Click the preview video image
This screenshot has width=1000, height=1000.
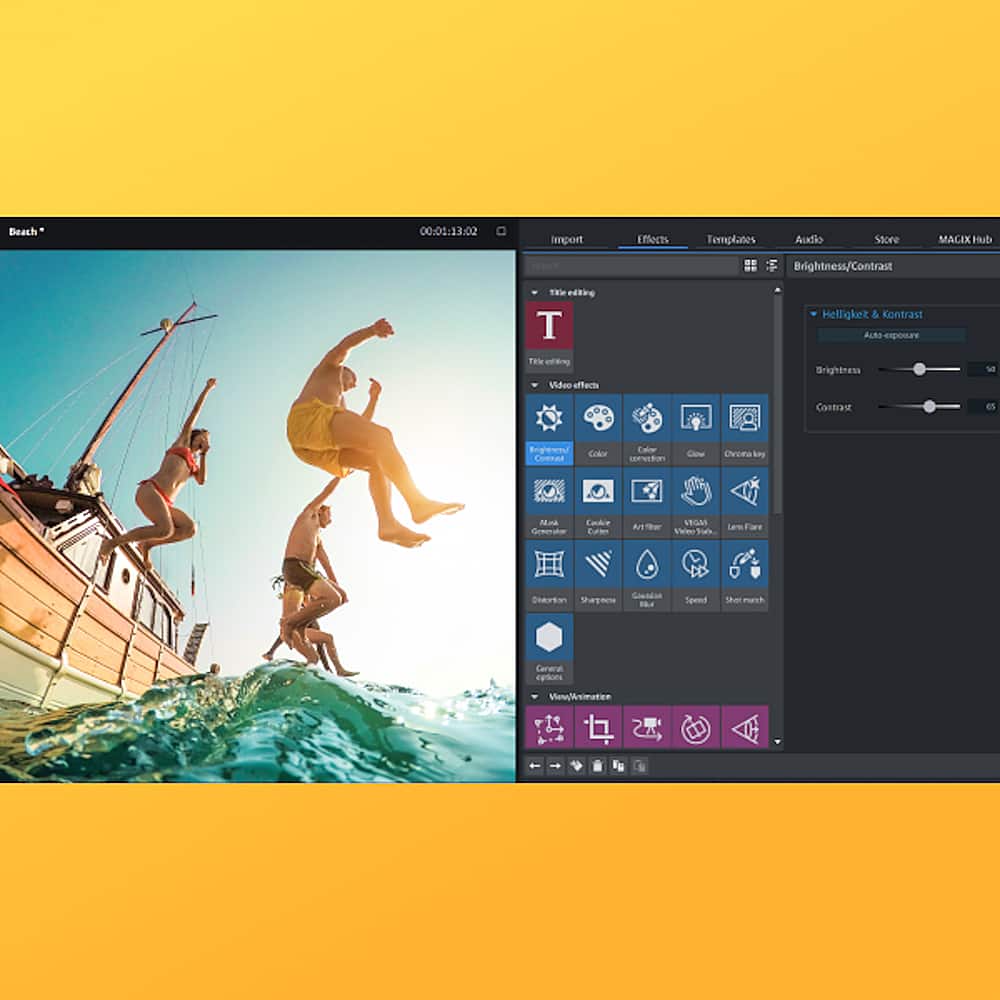click(x=257, y=515)
